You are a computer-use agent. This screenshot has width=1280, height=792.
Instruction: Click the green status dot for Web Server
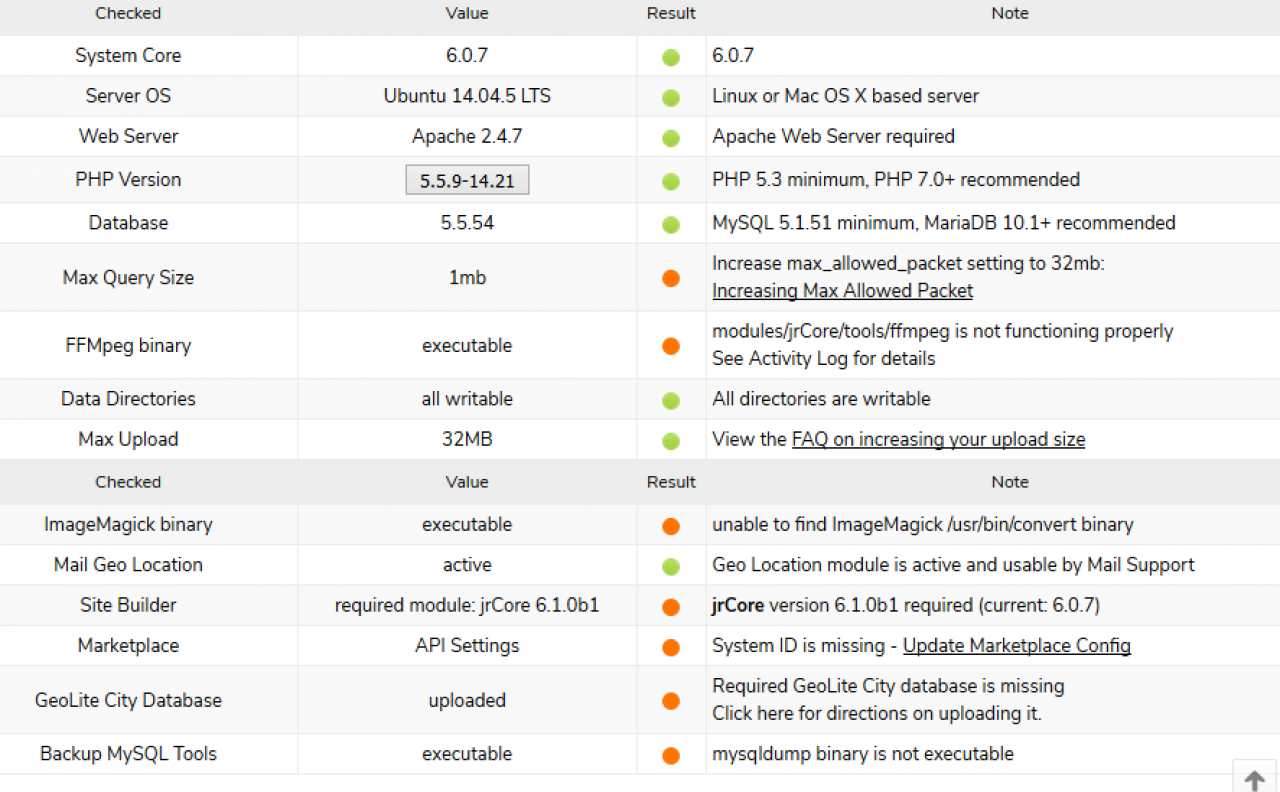pyautogui.click(x=671, y=138)
